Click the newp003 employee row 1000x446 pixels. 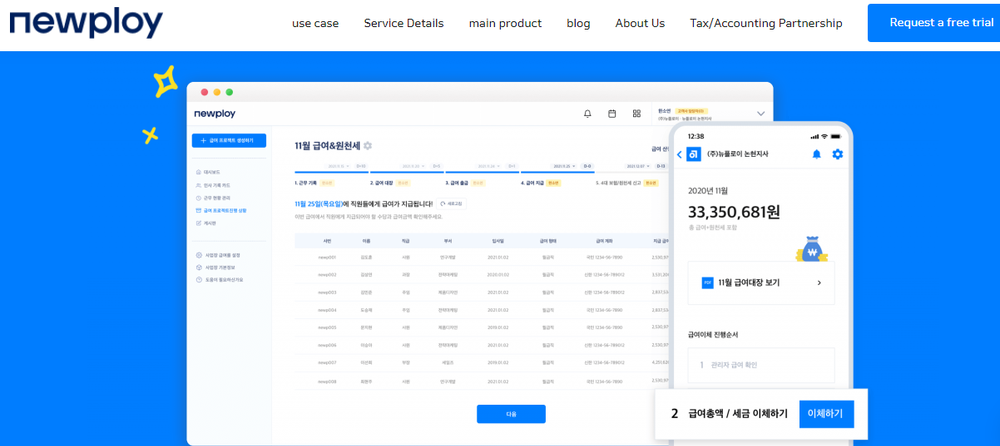coord(482,292)
